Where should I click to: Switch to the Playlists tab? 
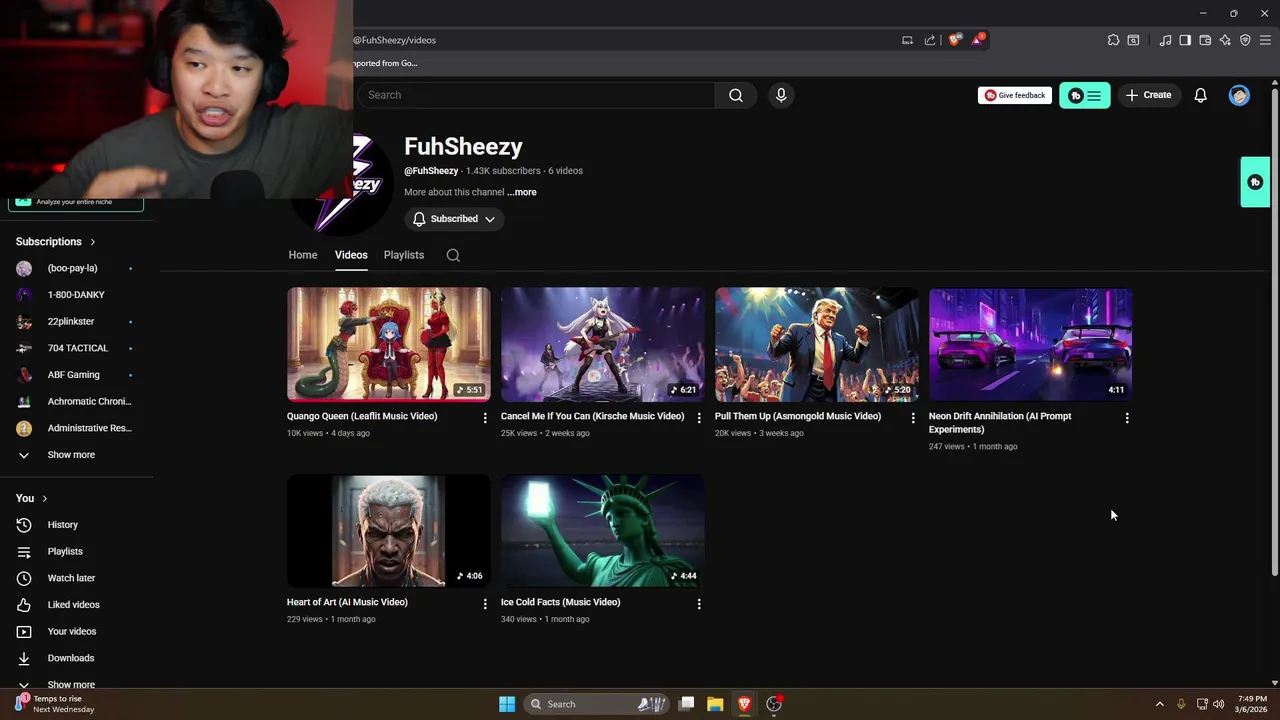(x=404, y=255)
